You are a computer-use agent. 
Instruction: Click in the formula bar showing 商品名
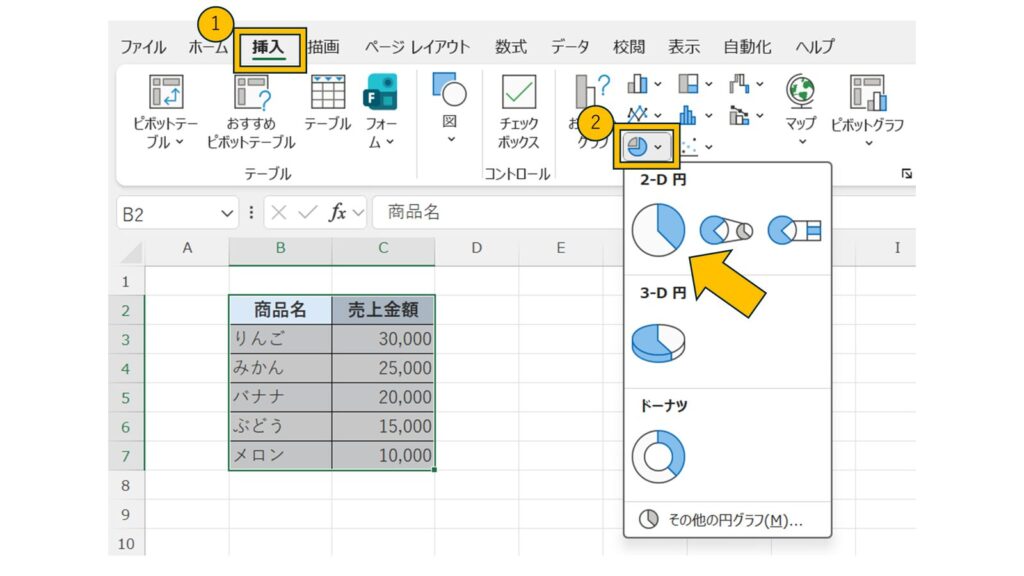pyautogui.click(x=600, y=213)
